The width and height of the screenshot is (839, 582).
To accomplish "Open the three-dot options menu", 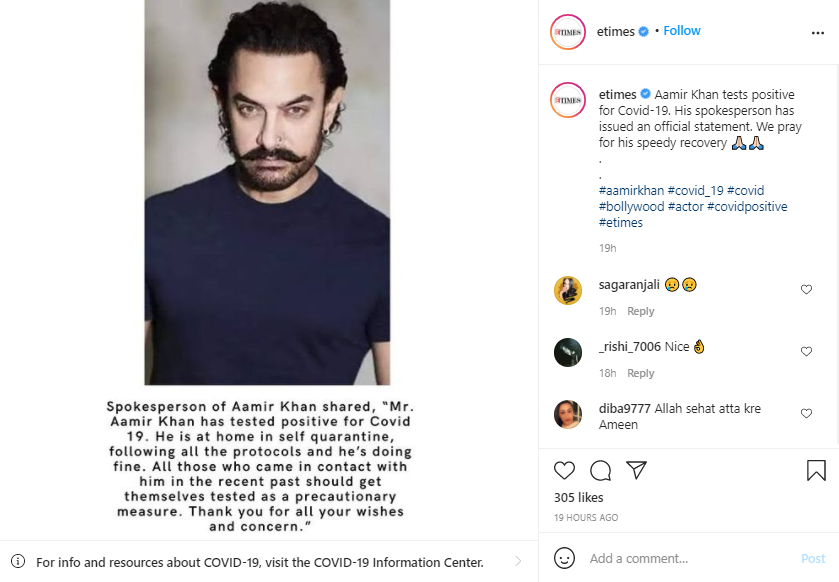I will click(818, 31).
